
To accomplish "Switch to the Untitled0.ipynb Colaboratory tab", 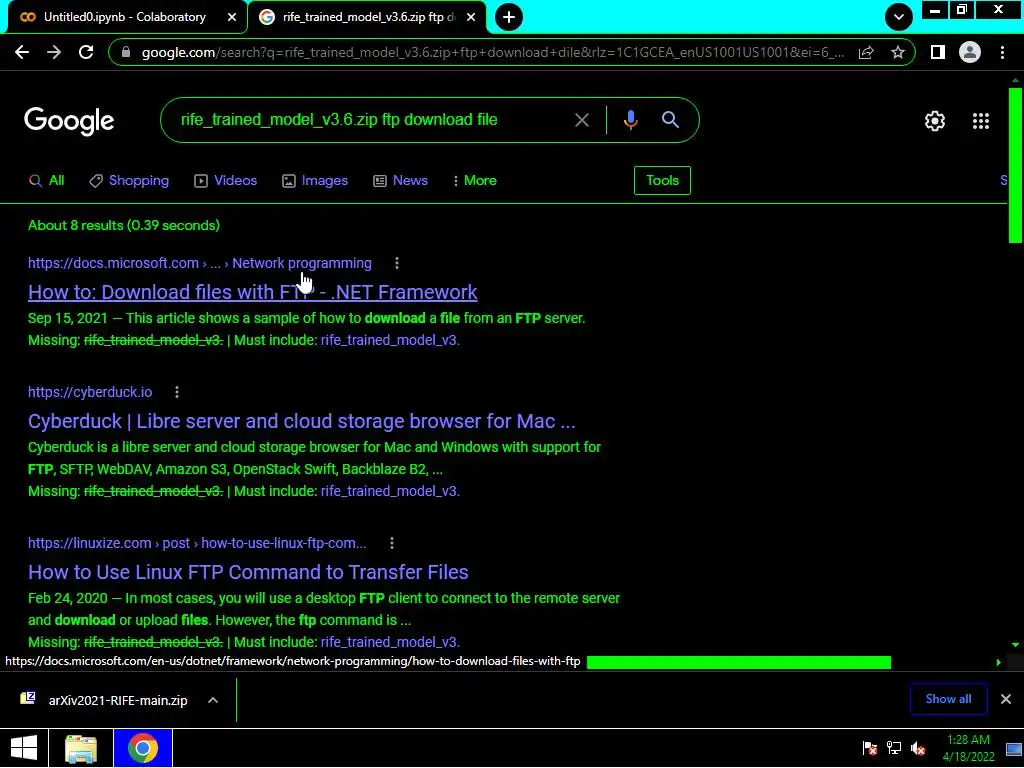I will point(125,17).
